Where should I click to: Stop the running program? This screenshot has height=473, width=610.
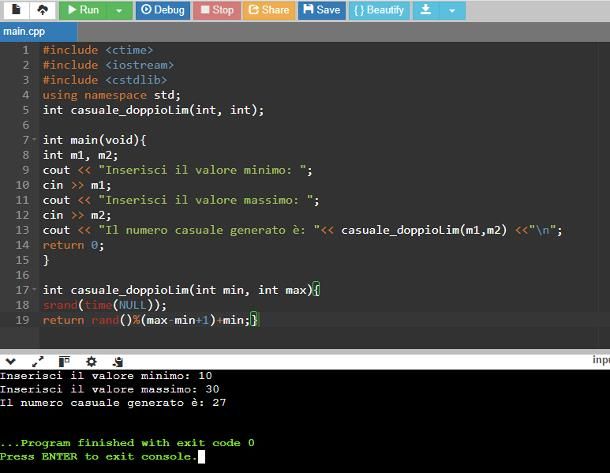click(217, 10)
